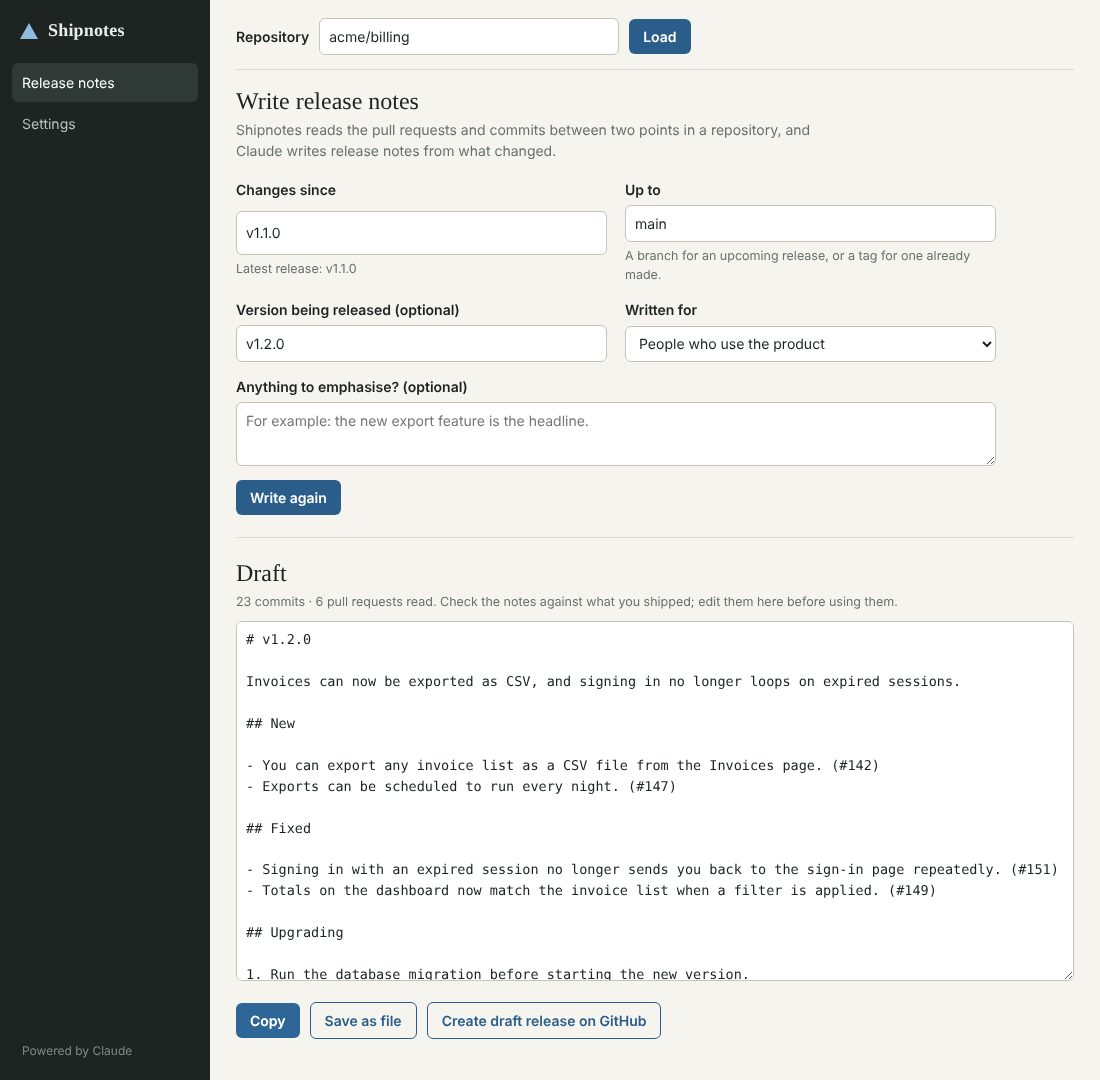This screenshot has width=1100, height=1080.
Task: Click the '## Upgrading' line in draft
Action: pos(295,933)
